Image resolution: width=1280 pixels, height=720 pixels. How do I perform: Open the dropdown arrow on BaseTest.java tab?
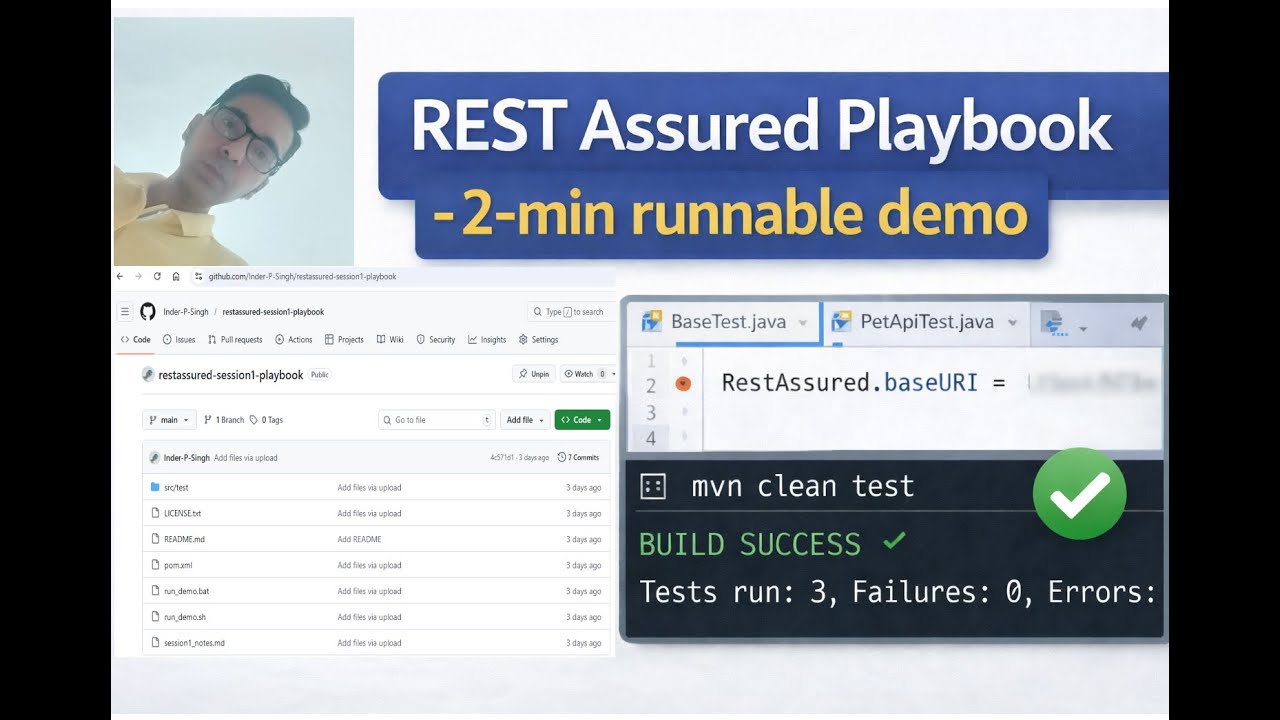[x=803, y=323]
